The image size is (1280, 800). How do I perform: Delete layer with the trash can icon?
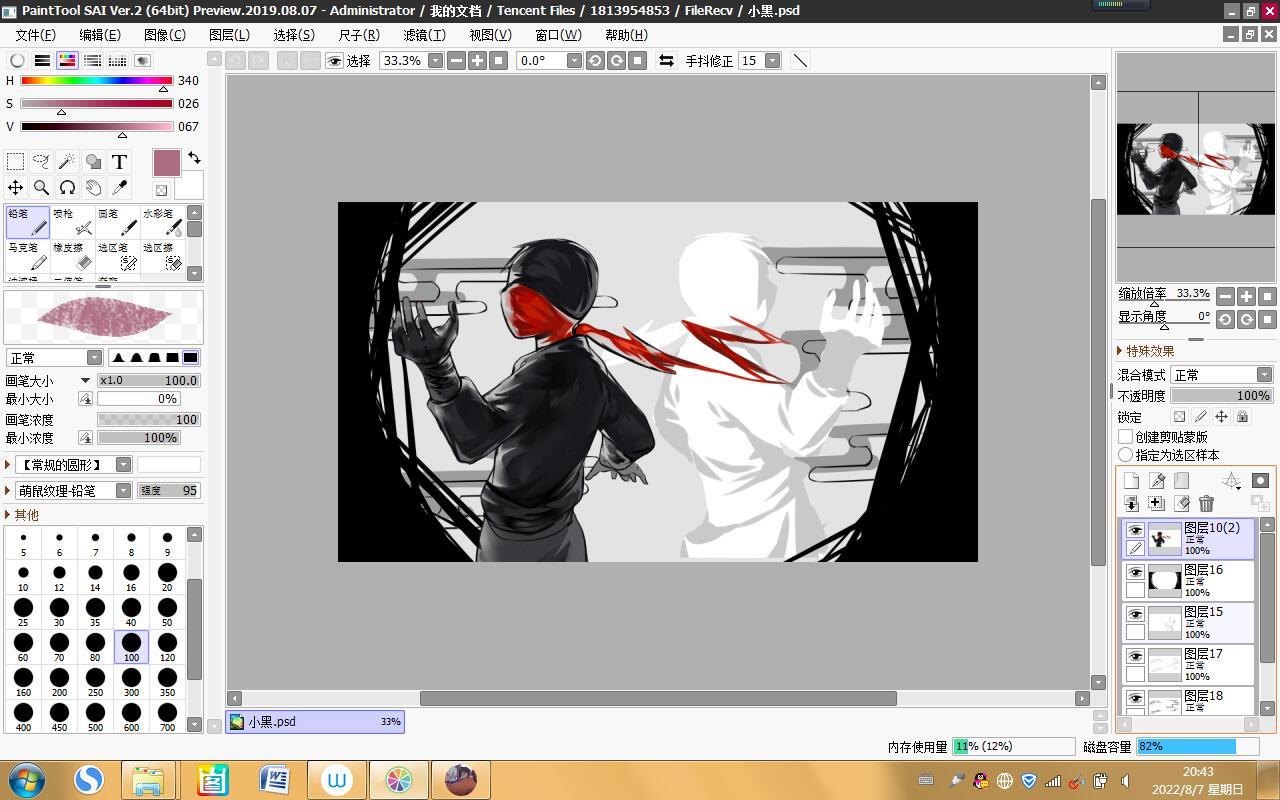1206,504
